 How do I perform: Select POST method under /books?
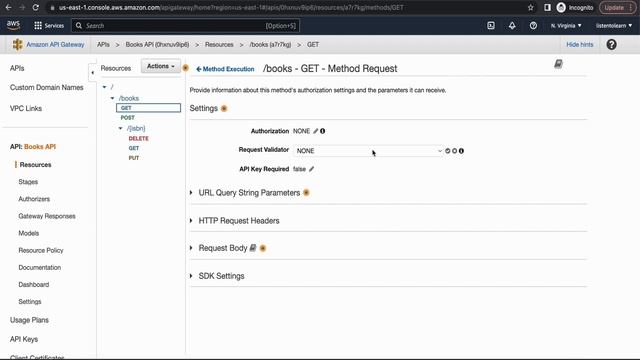click(127, 118)
